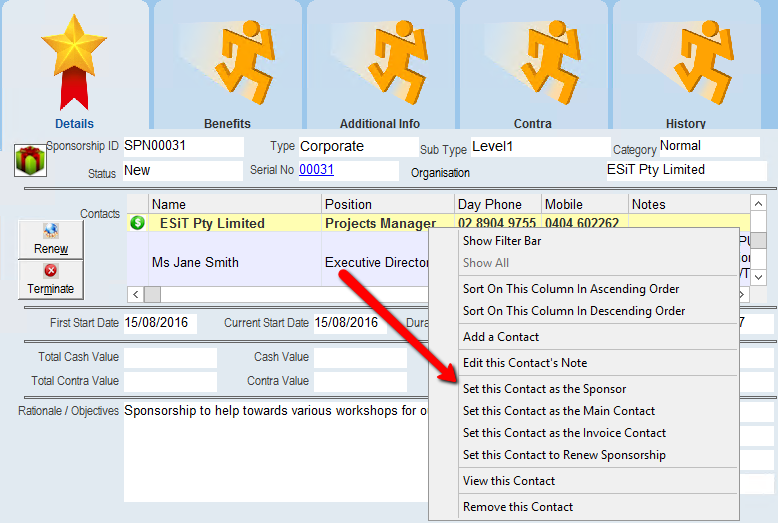The image size is (778, 523).
Task: Select Set this Contact as the Sponsor
Action: (x=544, y=389)
